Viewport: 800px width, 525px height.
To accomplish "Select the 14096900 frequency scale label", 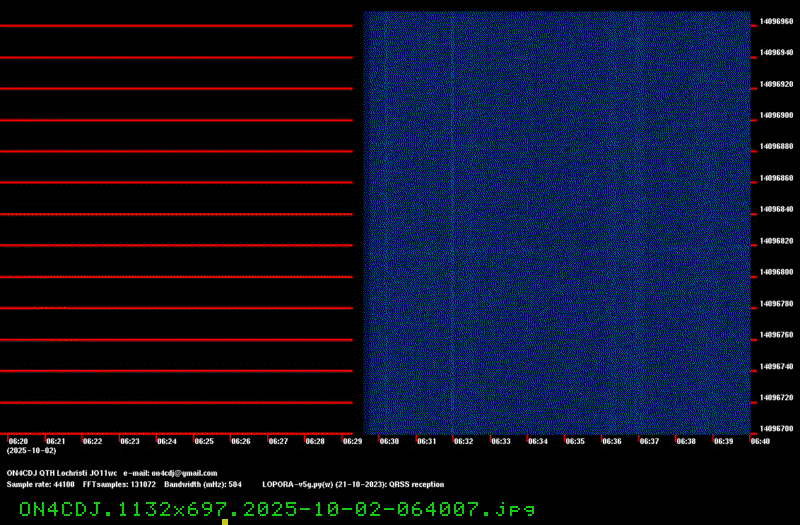I will point(777,115).
